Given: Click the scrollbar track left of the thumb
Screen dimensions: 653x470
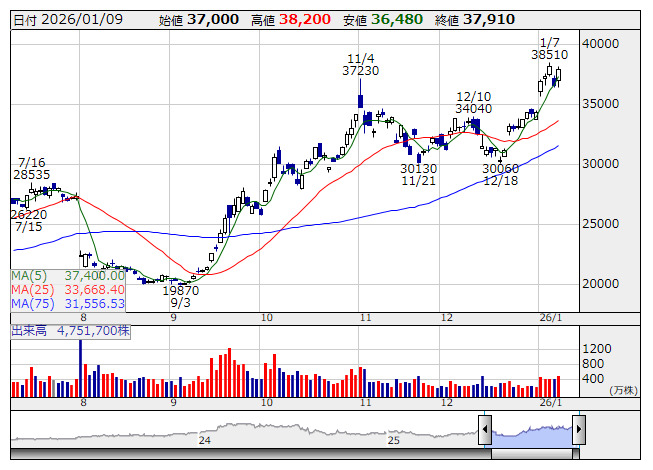Looking at the screenshot, I should [251, 454].
